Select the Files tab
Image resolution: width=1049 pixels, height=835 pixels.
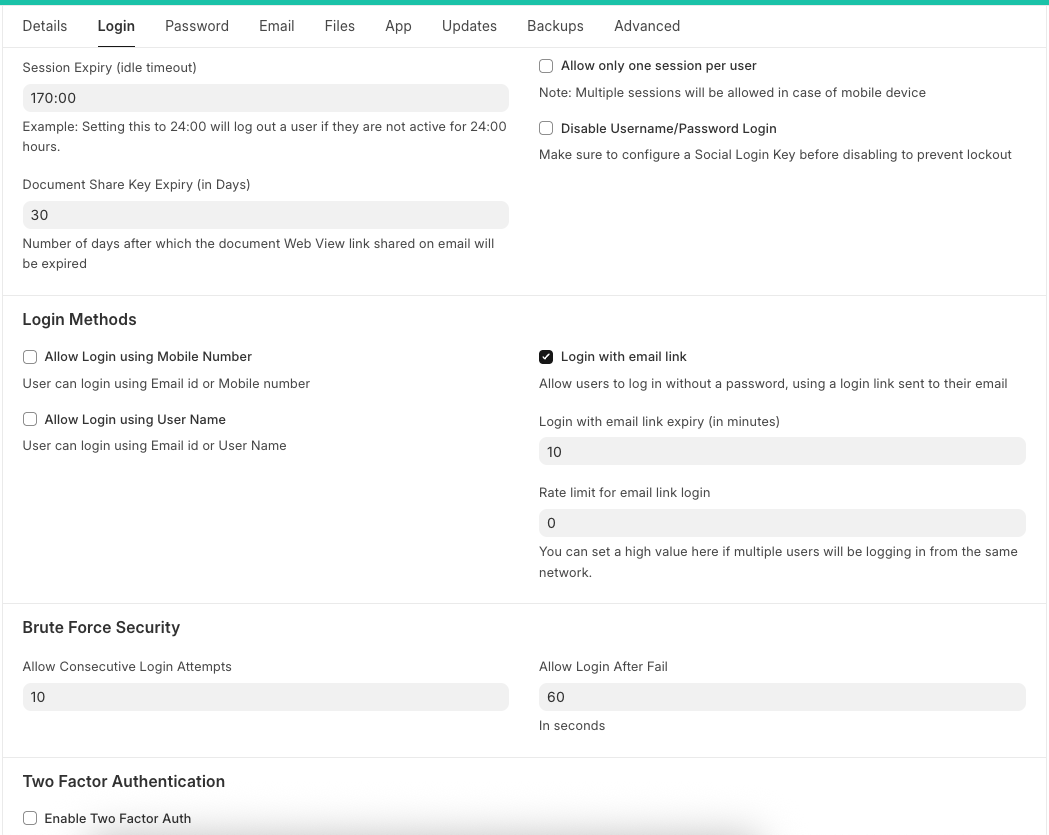(340, 26)
